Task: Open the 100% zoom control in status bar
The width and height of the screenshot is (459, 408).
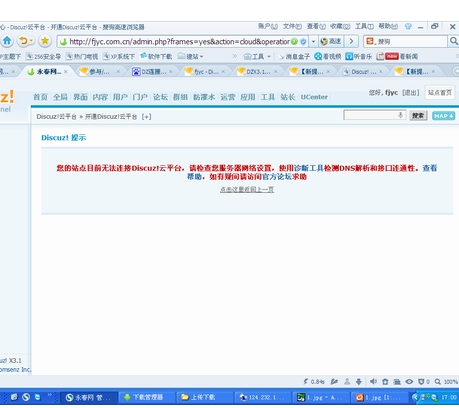Action: click(446, 382)
